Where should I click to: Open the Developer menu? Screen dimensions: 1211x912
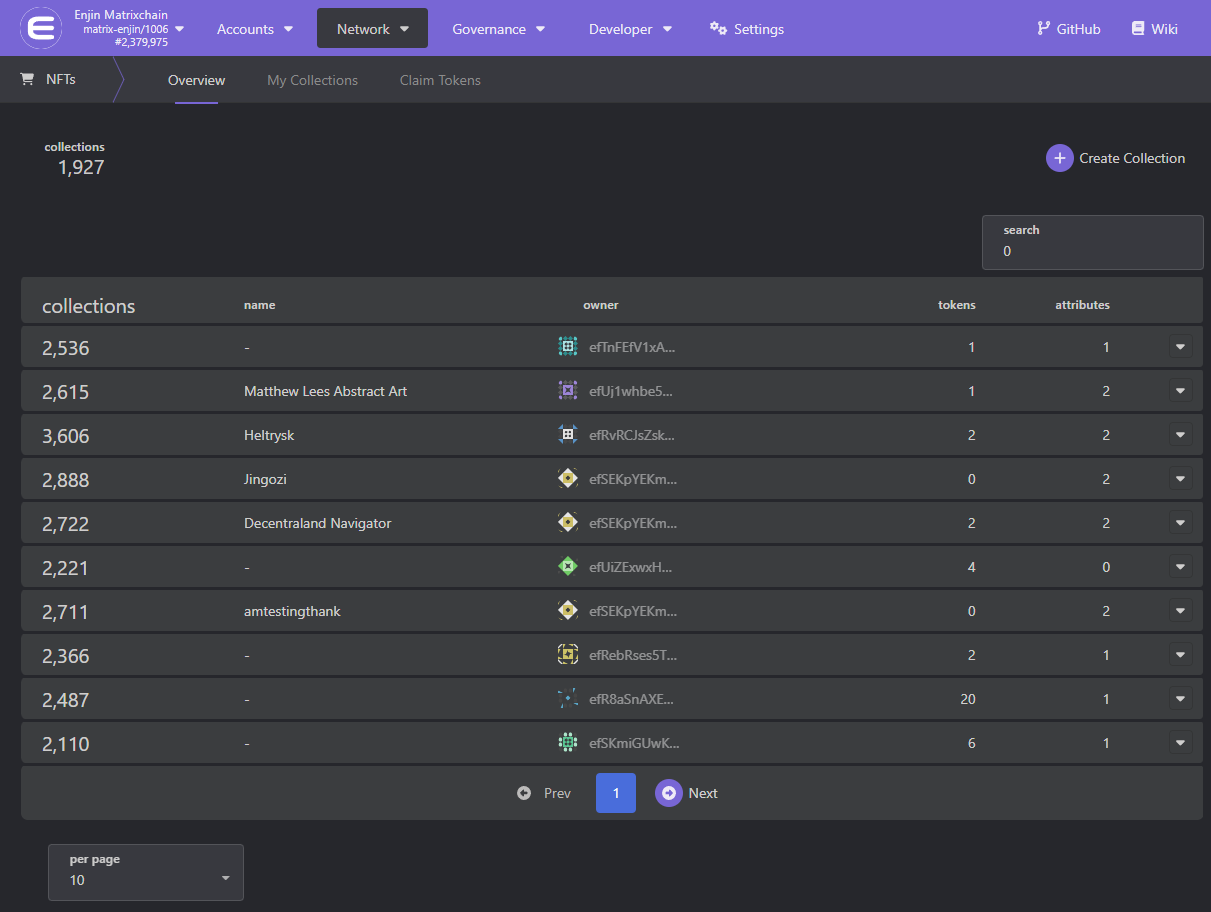coord(630,29)
